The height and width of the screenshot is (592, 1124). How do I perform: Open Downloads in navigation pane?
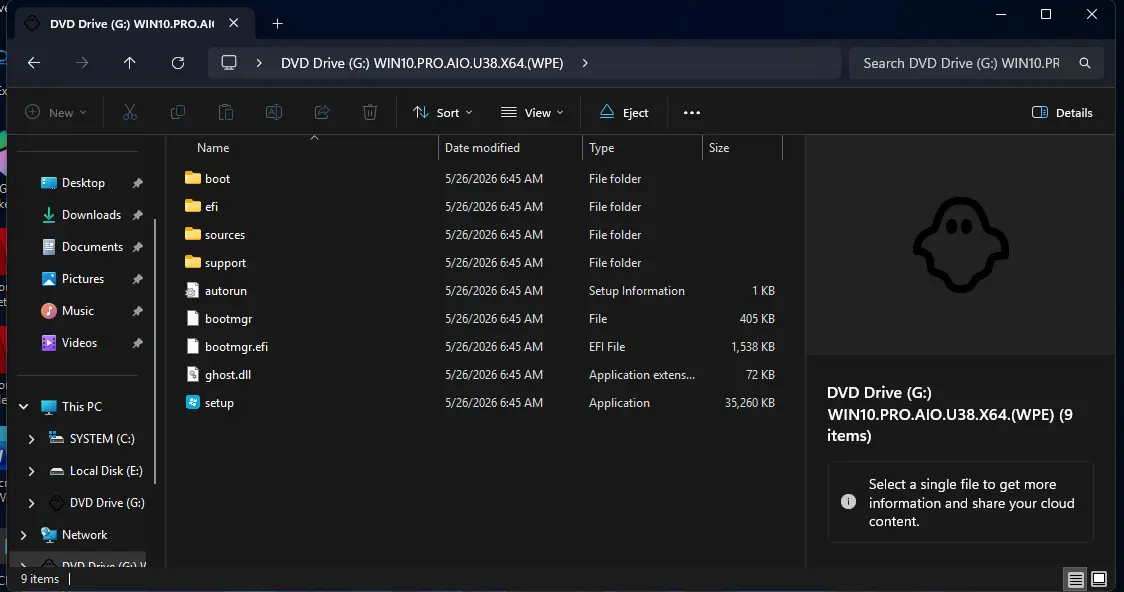point(91,215)
